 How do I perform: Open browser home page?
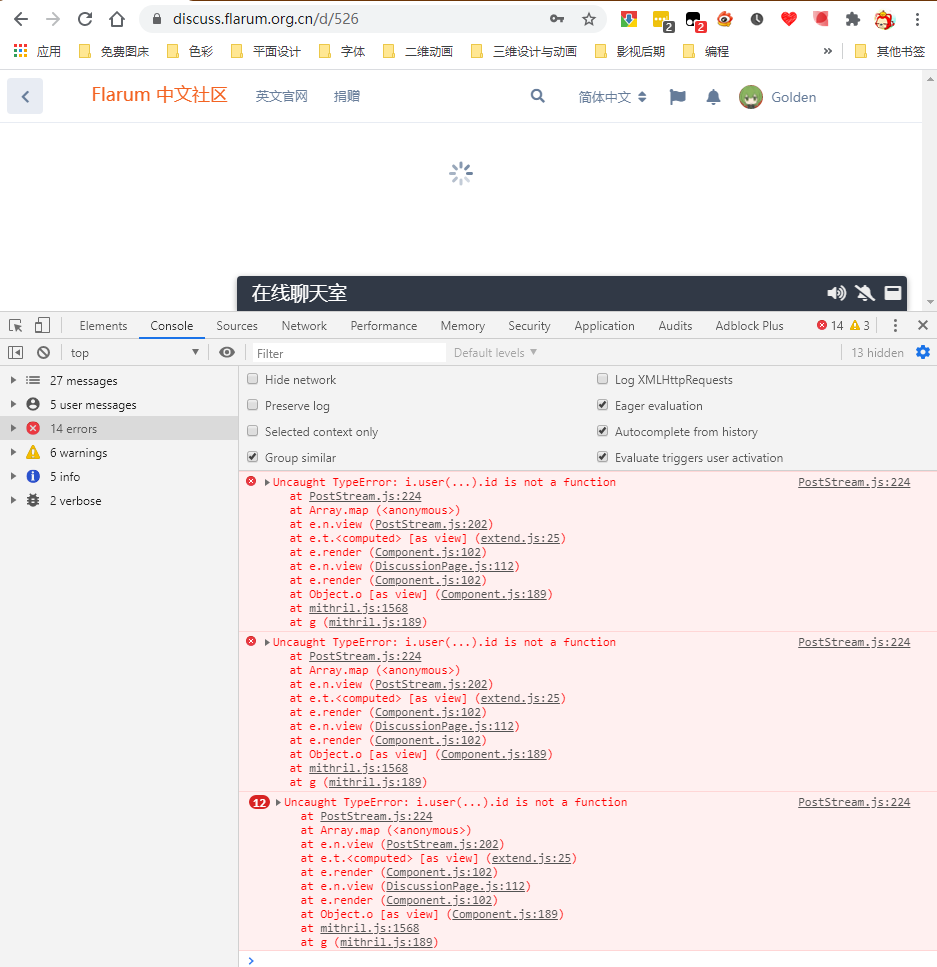click(x=117, y=19)
